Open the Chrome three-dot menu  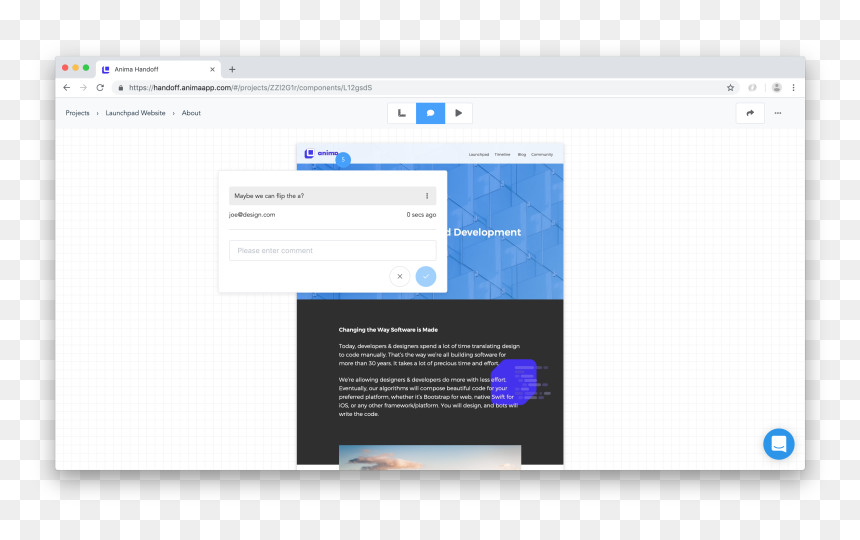coord(793,88)
